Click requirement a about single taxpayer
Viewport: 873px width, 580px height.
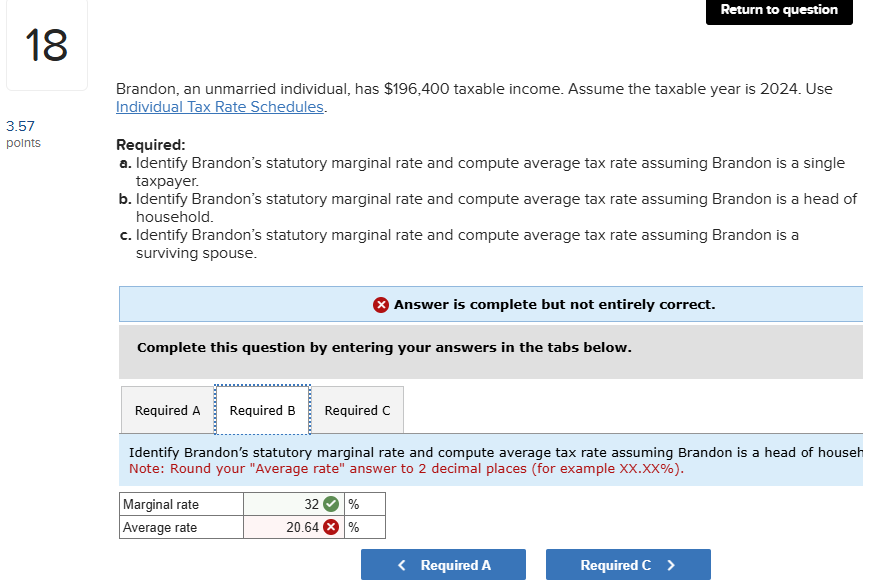pos(482,171)
